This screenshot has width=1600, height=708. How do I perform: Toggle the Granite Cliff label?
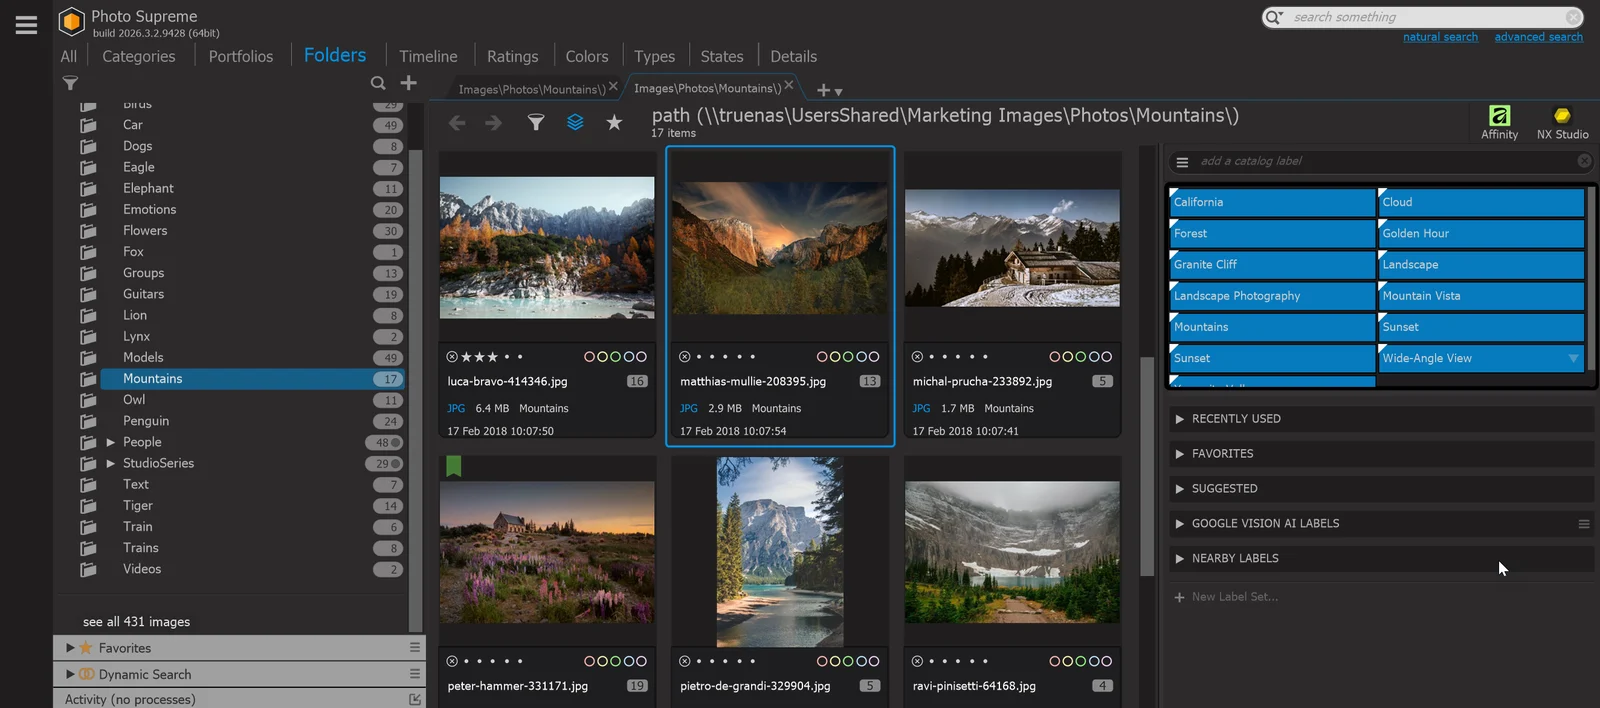(1272, 264)
